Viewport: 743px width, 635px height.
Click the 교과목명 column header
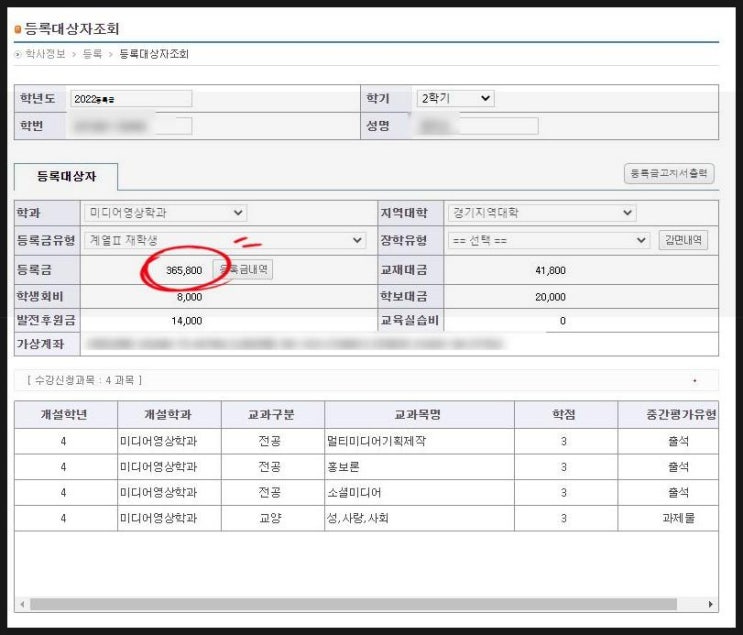click(419, 415)
